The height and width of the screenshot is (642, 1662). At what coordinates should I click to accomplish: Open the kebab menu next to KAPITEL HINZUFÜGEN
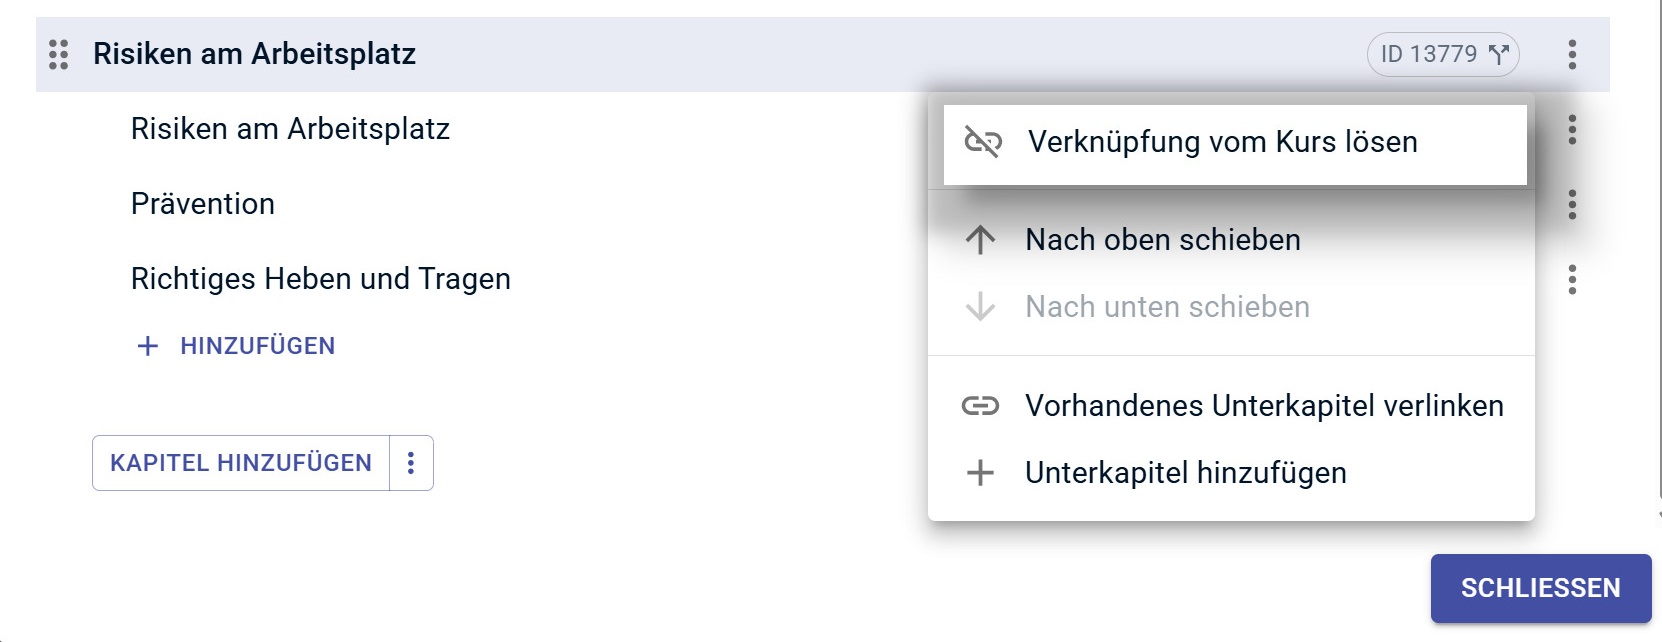[x=411, y=463]
